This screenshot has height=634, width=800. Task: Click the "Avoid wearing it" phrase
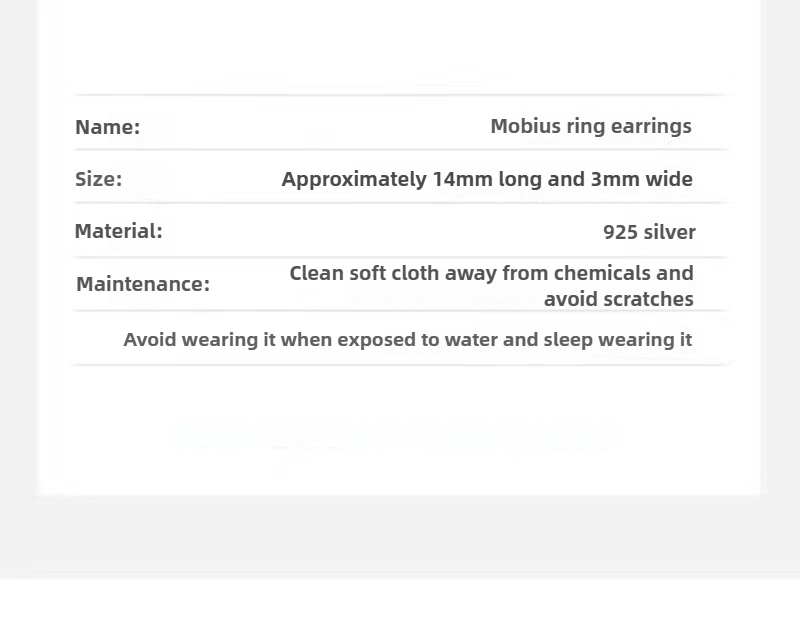pyautogui.click(x=199, y=340)
